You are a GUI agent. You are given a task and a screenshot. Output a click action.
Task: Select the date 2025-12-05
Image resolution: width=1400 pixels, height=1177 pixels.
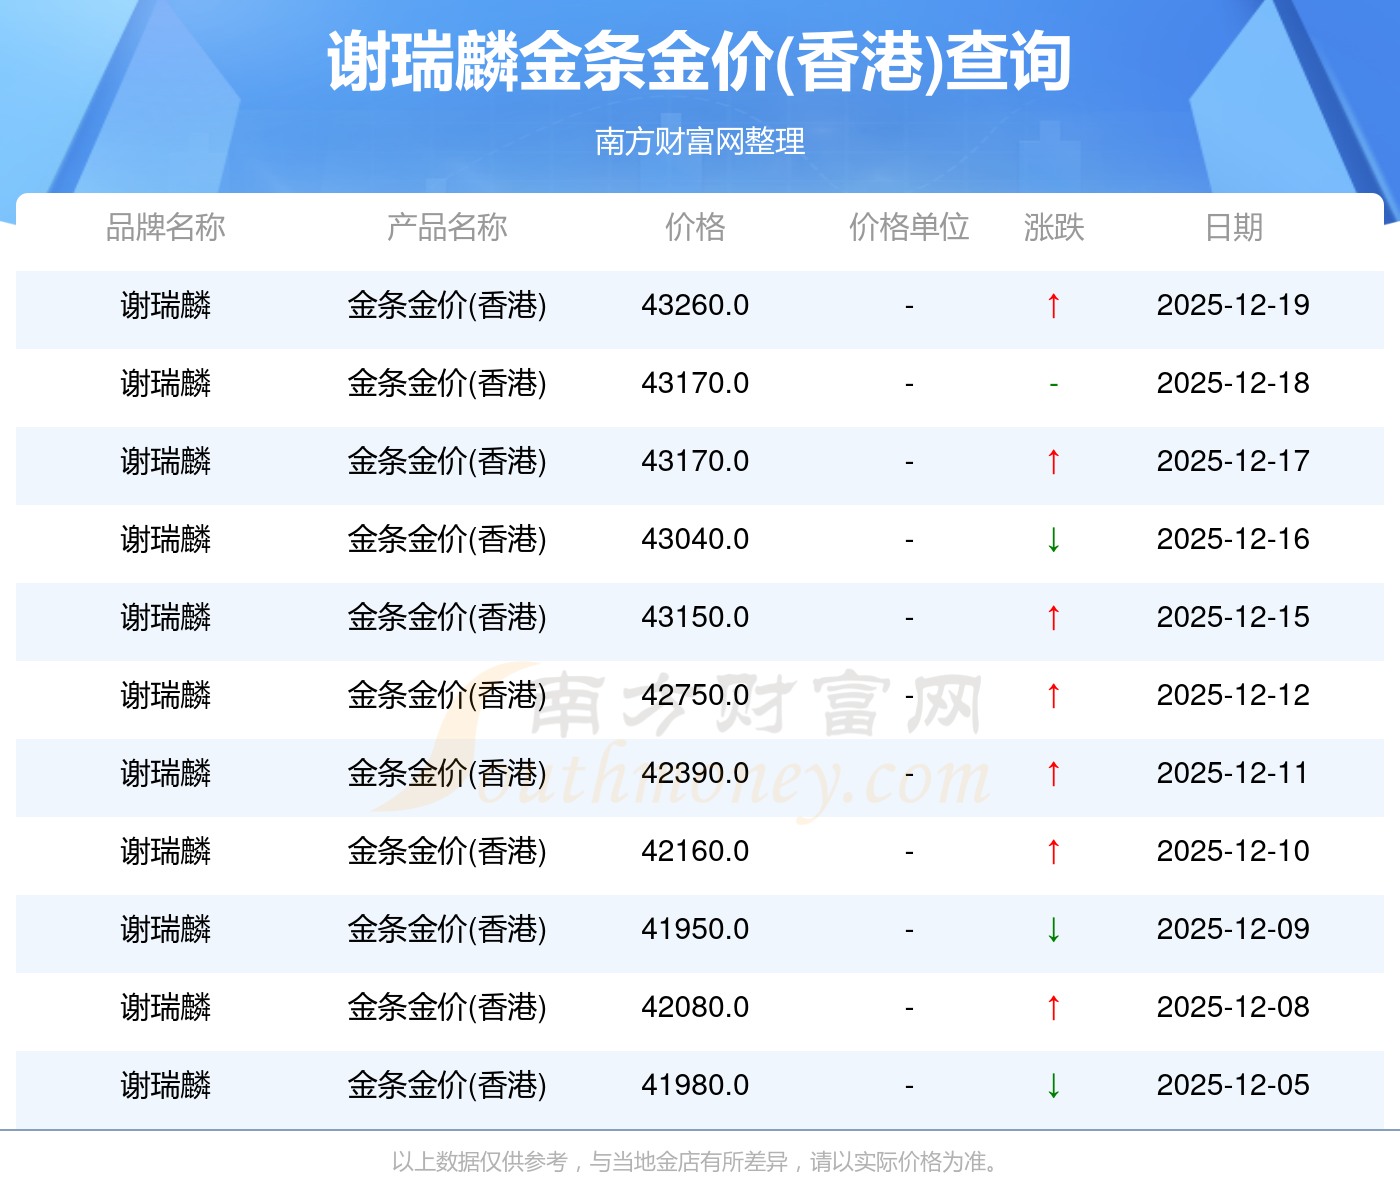(1233, 1085)
